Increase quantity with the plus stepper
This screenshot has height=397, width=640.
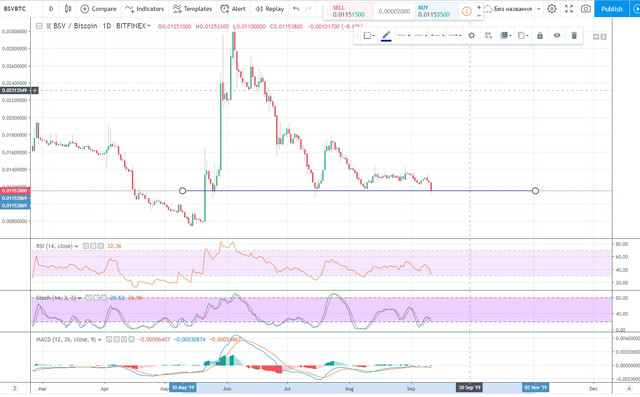[479, 7]
